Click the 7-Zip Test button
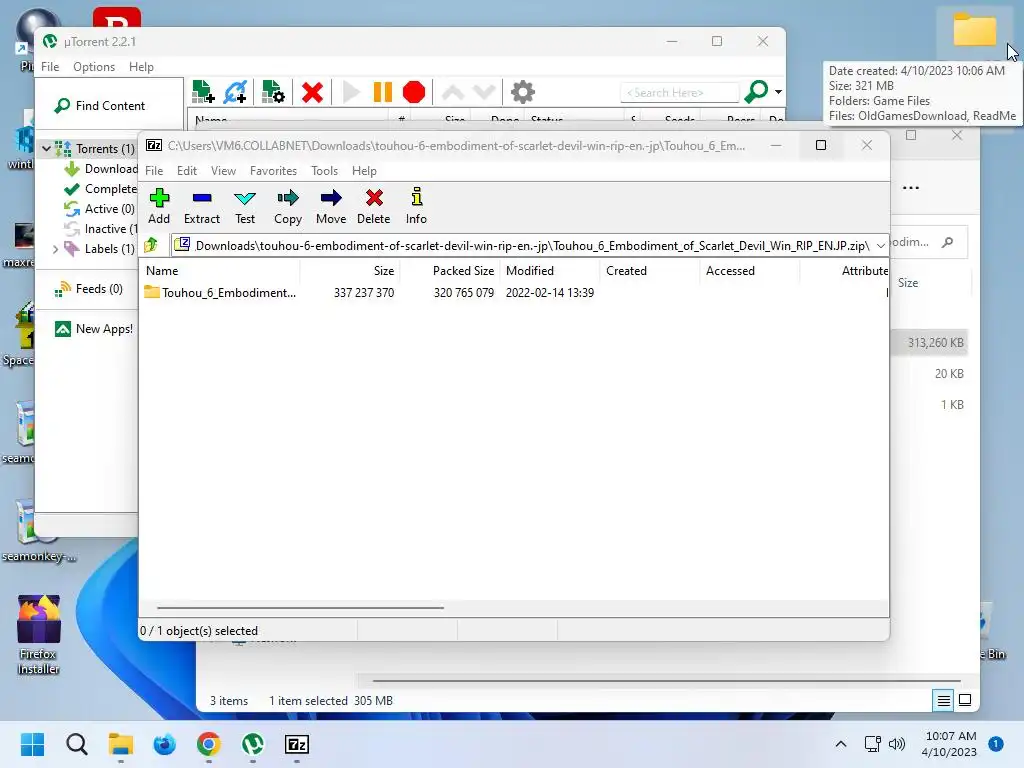The height and width of the screenshot is (768, 1024). point(245,206)
